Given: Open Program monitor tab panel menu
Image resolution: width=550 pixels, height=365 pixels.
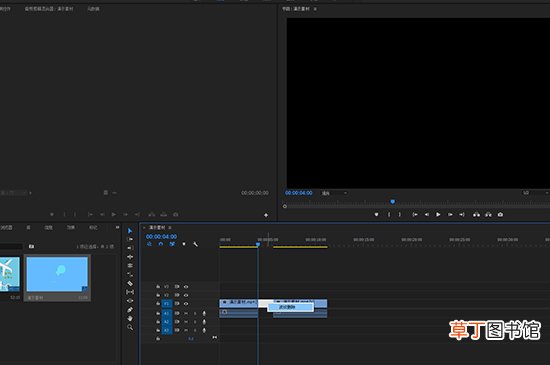Looking at the screenshot, I should [315, 9].
